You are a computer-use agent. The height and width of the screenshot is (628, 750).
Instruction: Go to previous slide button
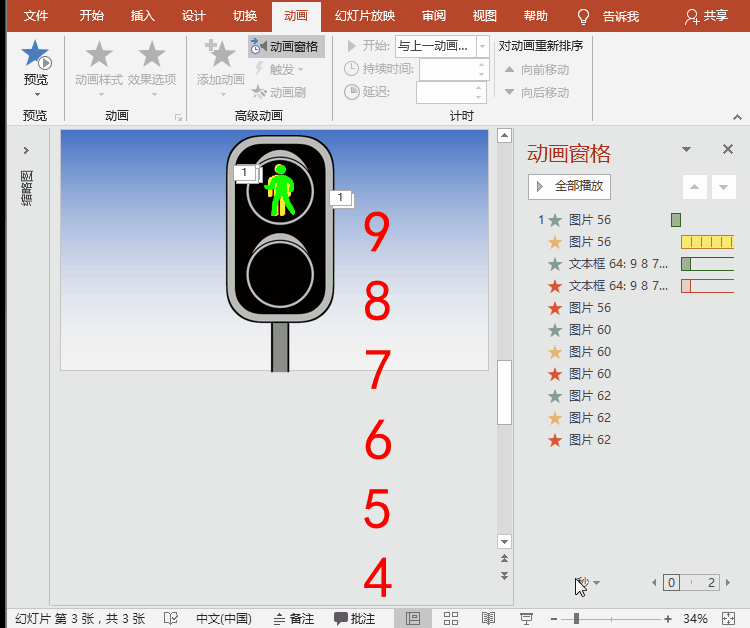[x=504, y=558]
